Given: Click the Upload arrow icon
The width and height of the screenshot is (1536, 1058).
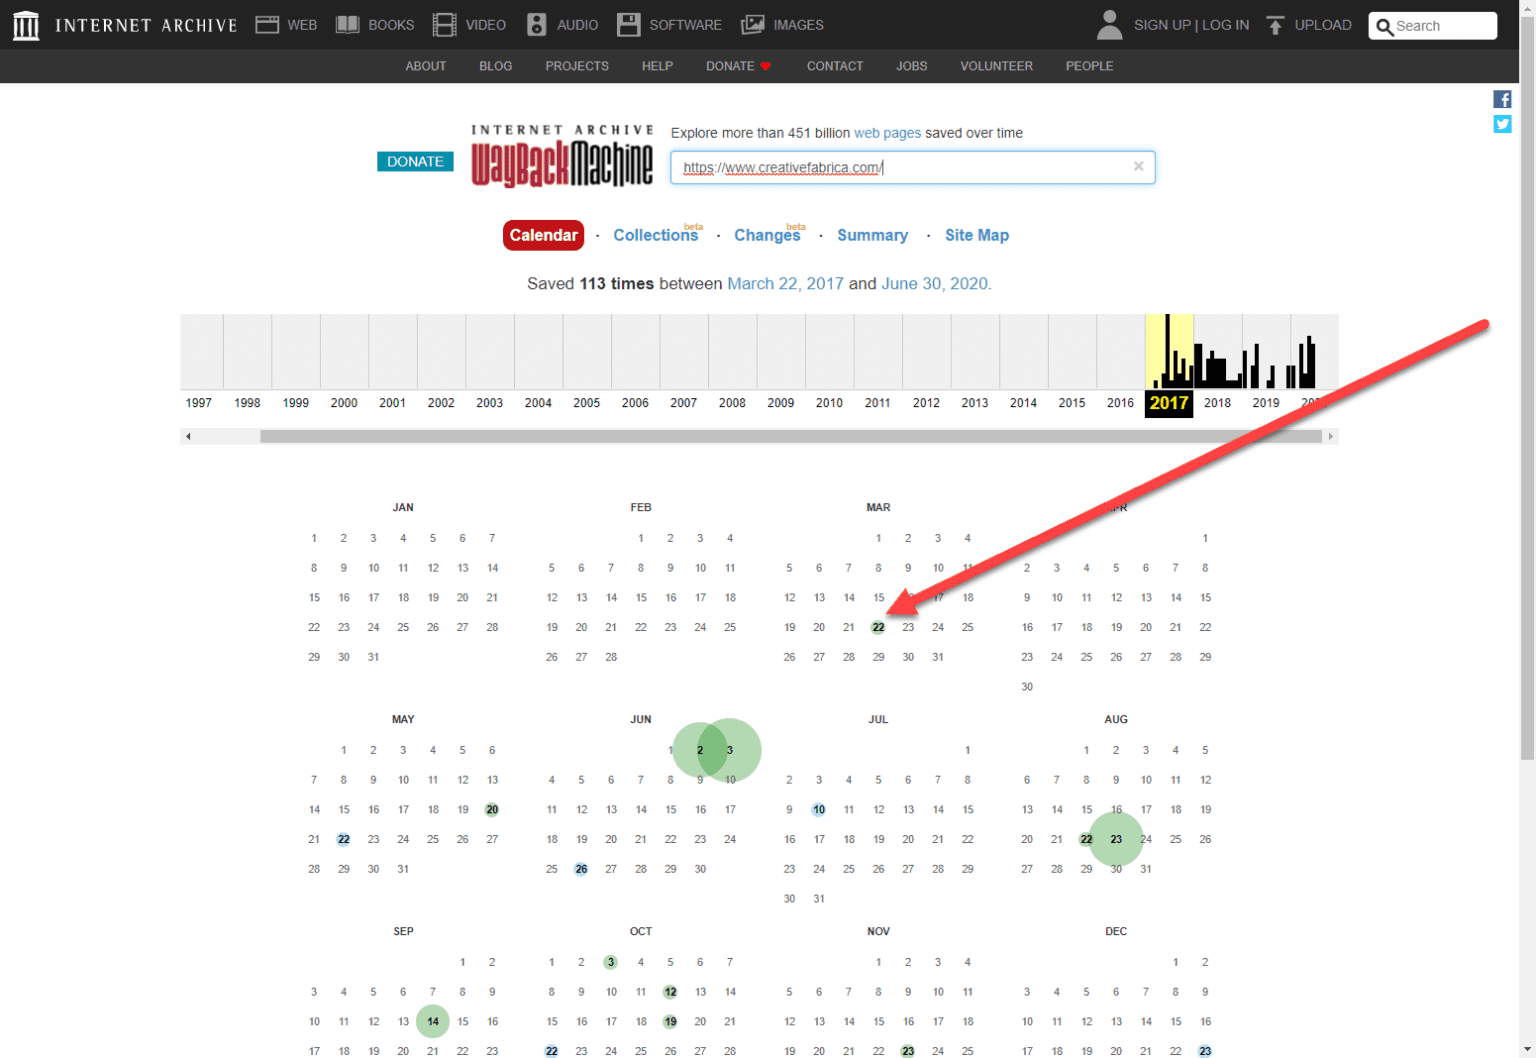Looking at the screenshot, I should (1275, 25).
